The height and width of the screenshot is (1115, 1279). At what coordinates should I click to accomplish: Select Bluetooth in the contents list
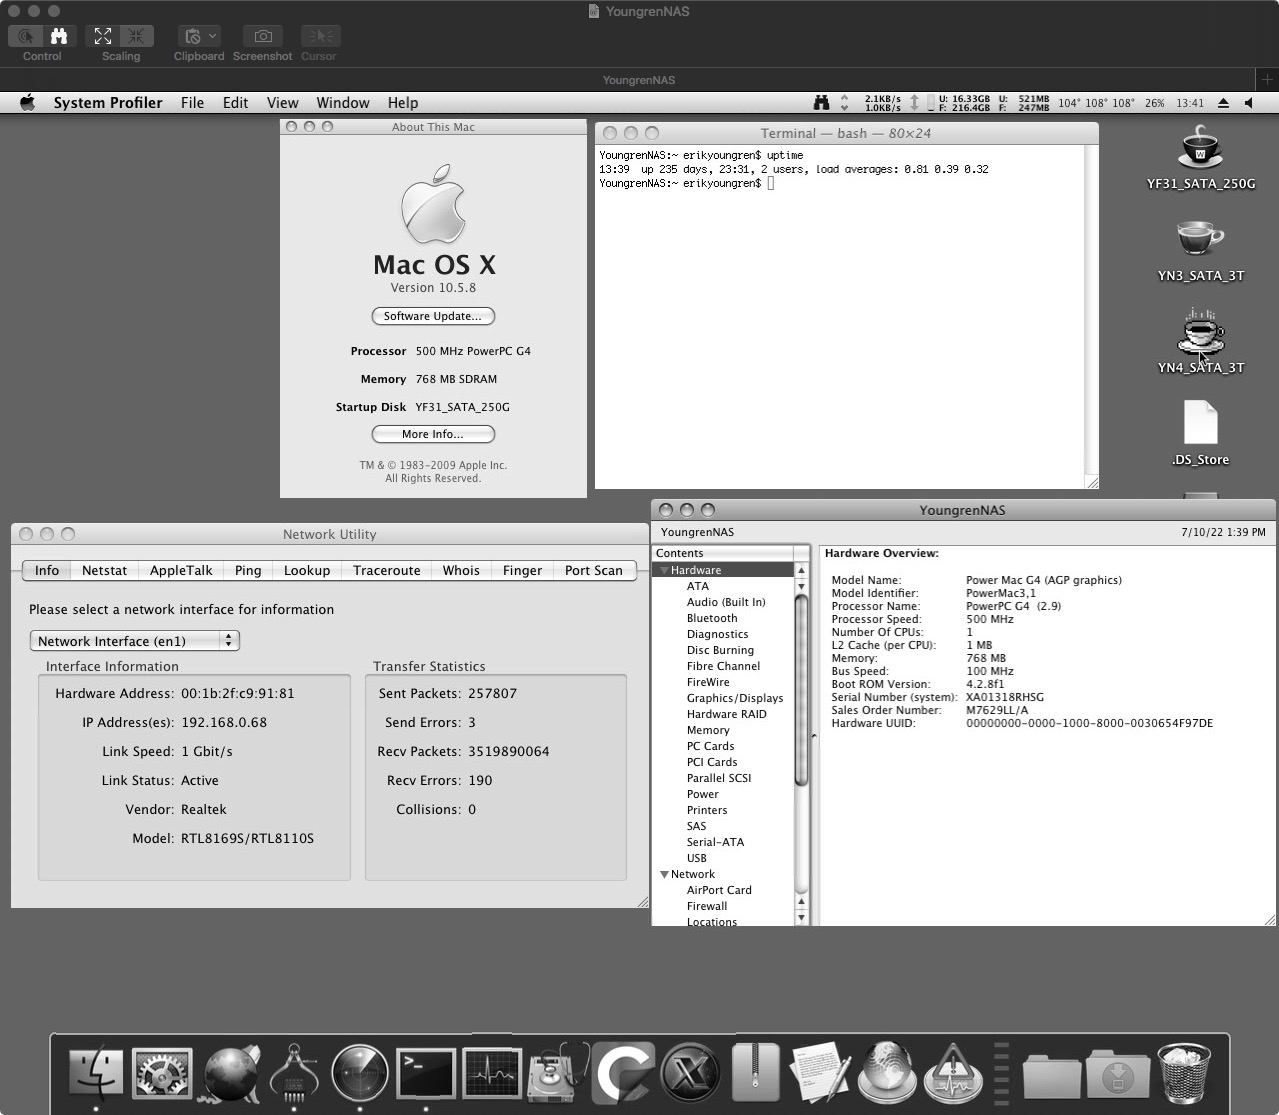click(x=712, y=618)
